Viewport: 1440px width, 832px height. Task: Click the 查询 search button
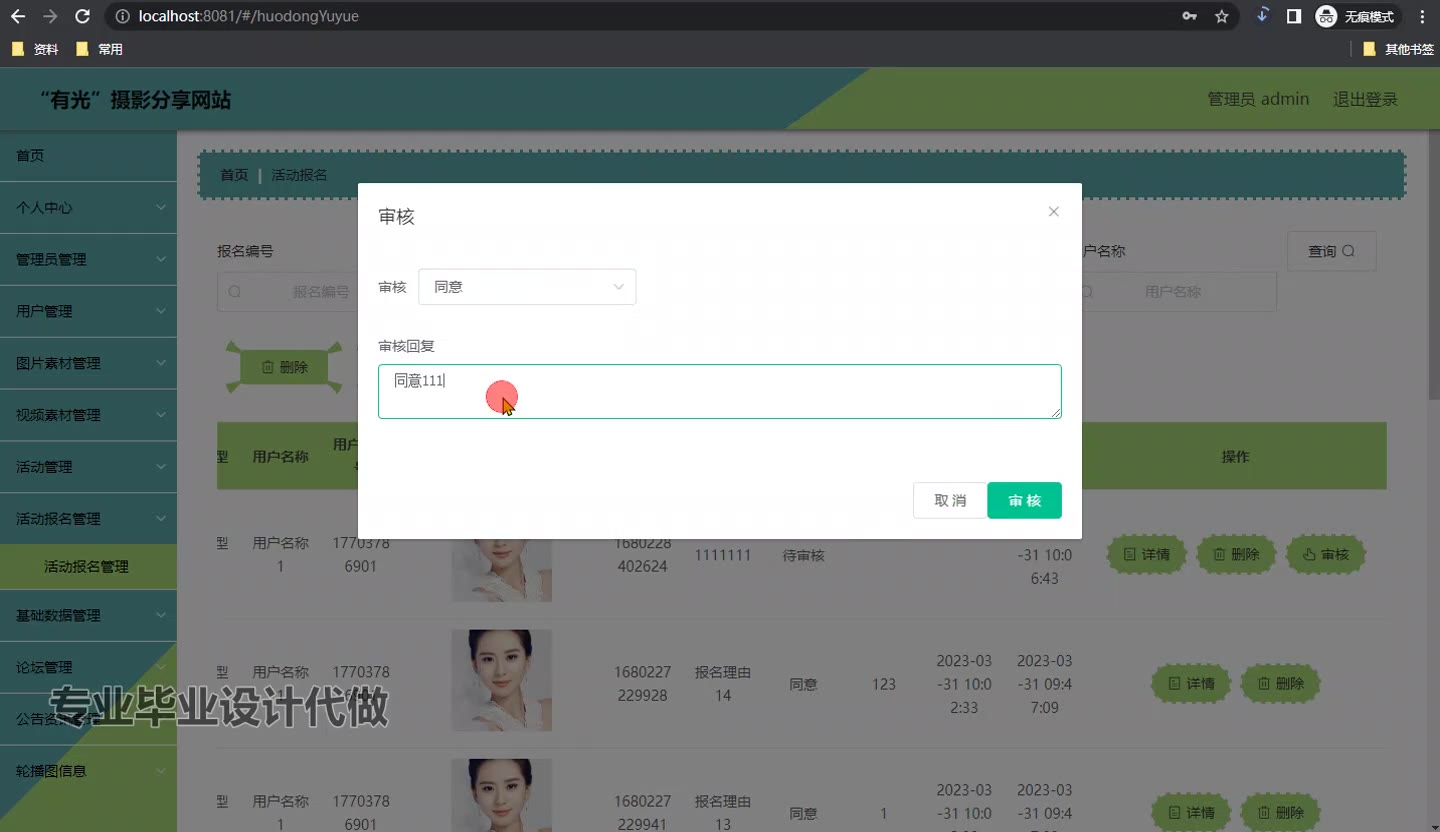coord(1331,251)
